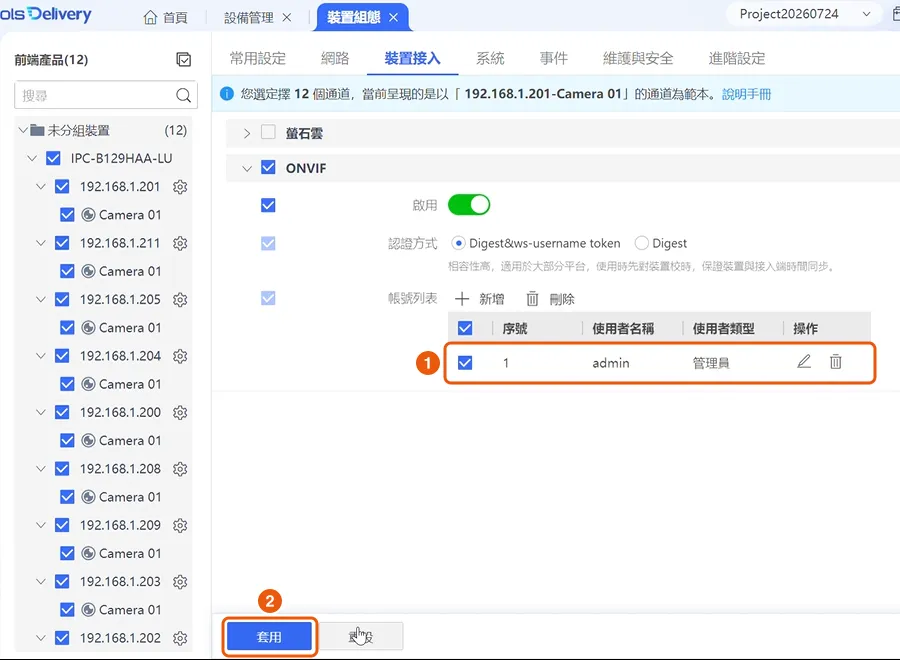
Task: Select the Digest radio option
Action: point(642,243)
